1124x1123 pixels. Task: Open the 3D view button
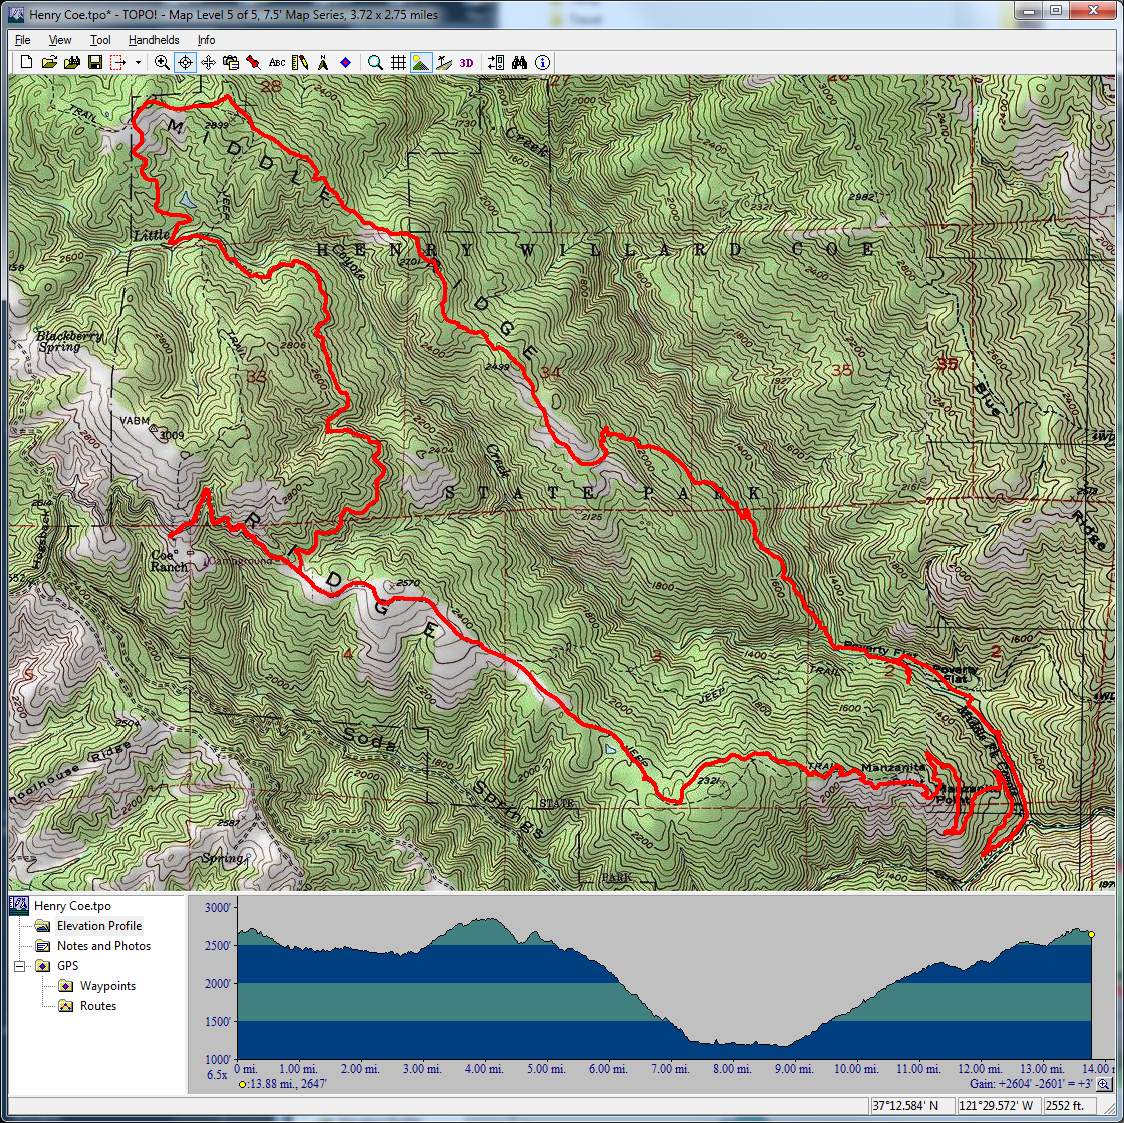pos(466,62)
